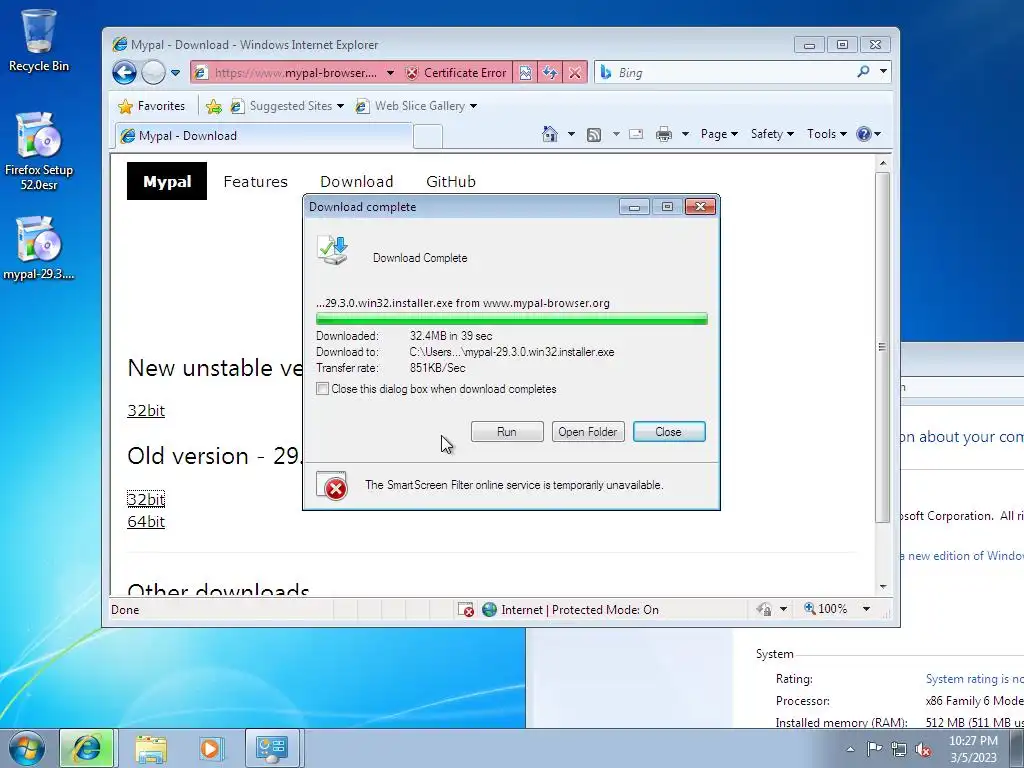Open the search provider dropdown arrow
Screen dimensions: 1024x768
[883, 72]
